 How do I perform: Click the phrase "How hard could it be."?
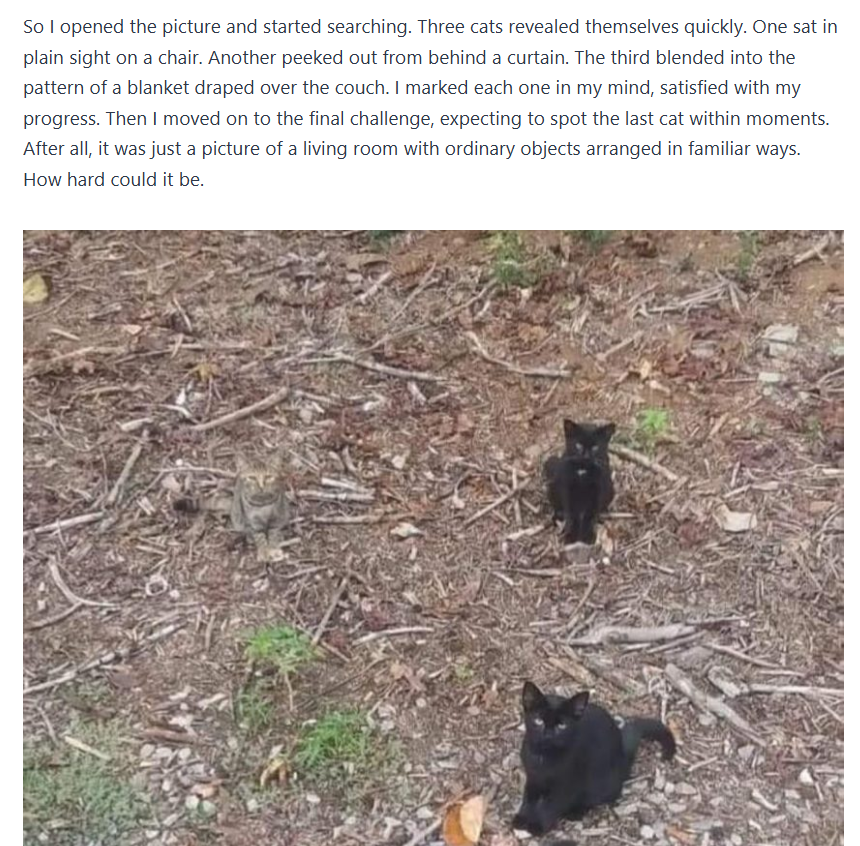tap(114, 179)
